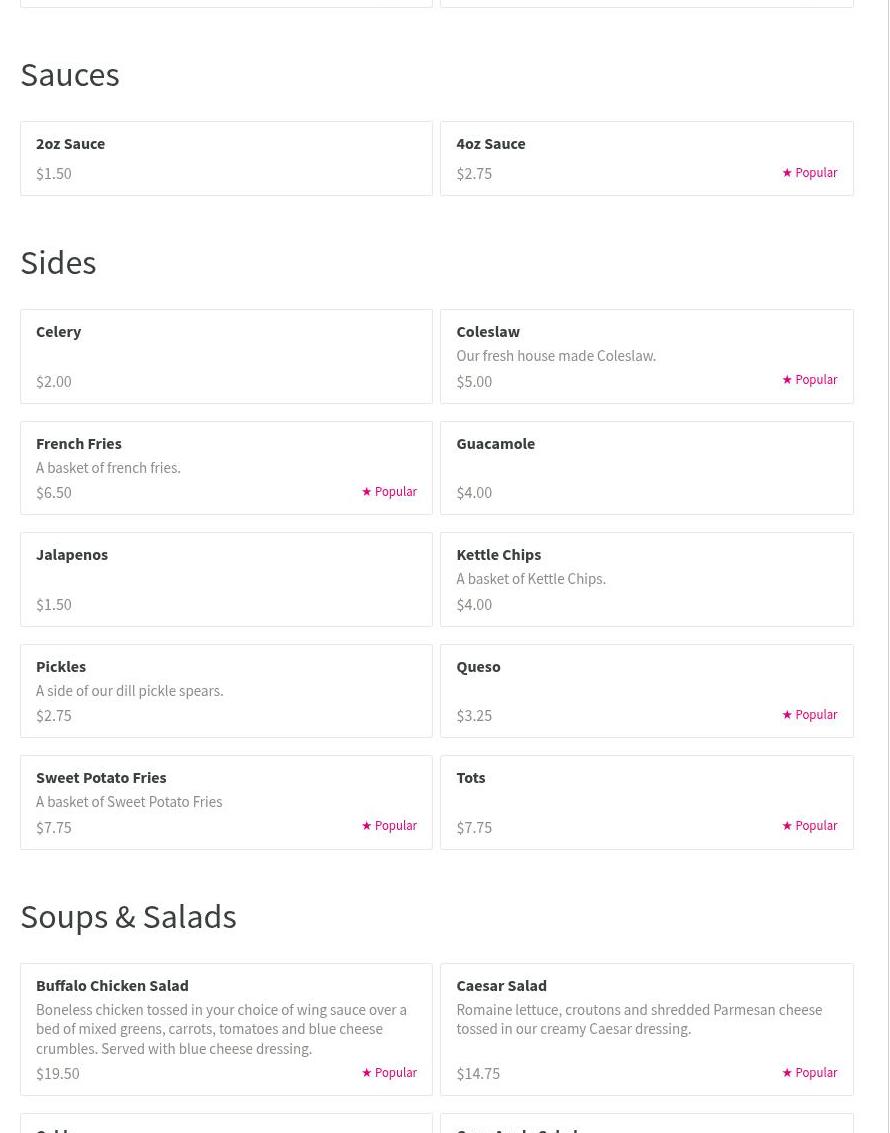Click the Popular star on Caesar Salad

point(787,1073)
